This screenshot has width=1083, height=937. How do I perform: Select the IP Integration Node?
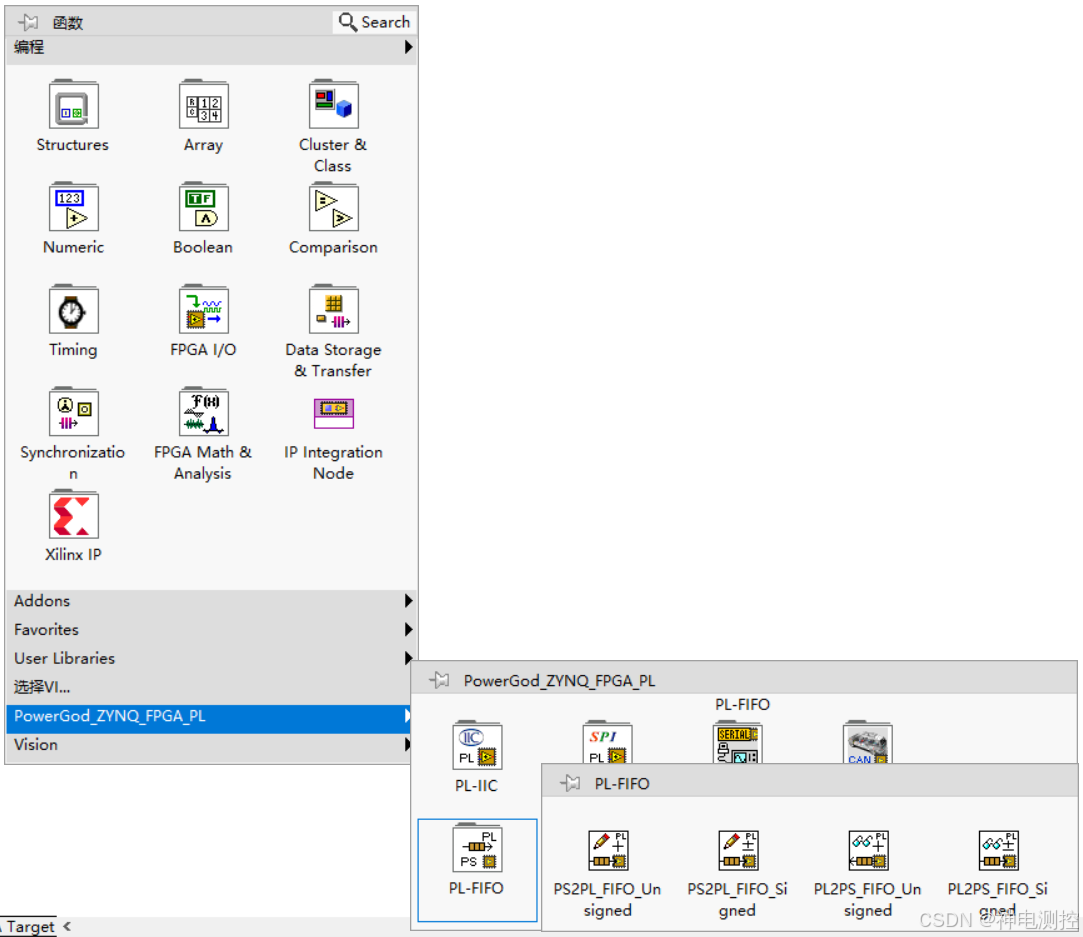[334, 412]
